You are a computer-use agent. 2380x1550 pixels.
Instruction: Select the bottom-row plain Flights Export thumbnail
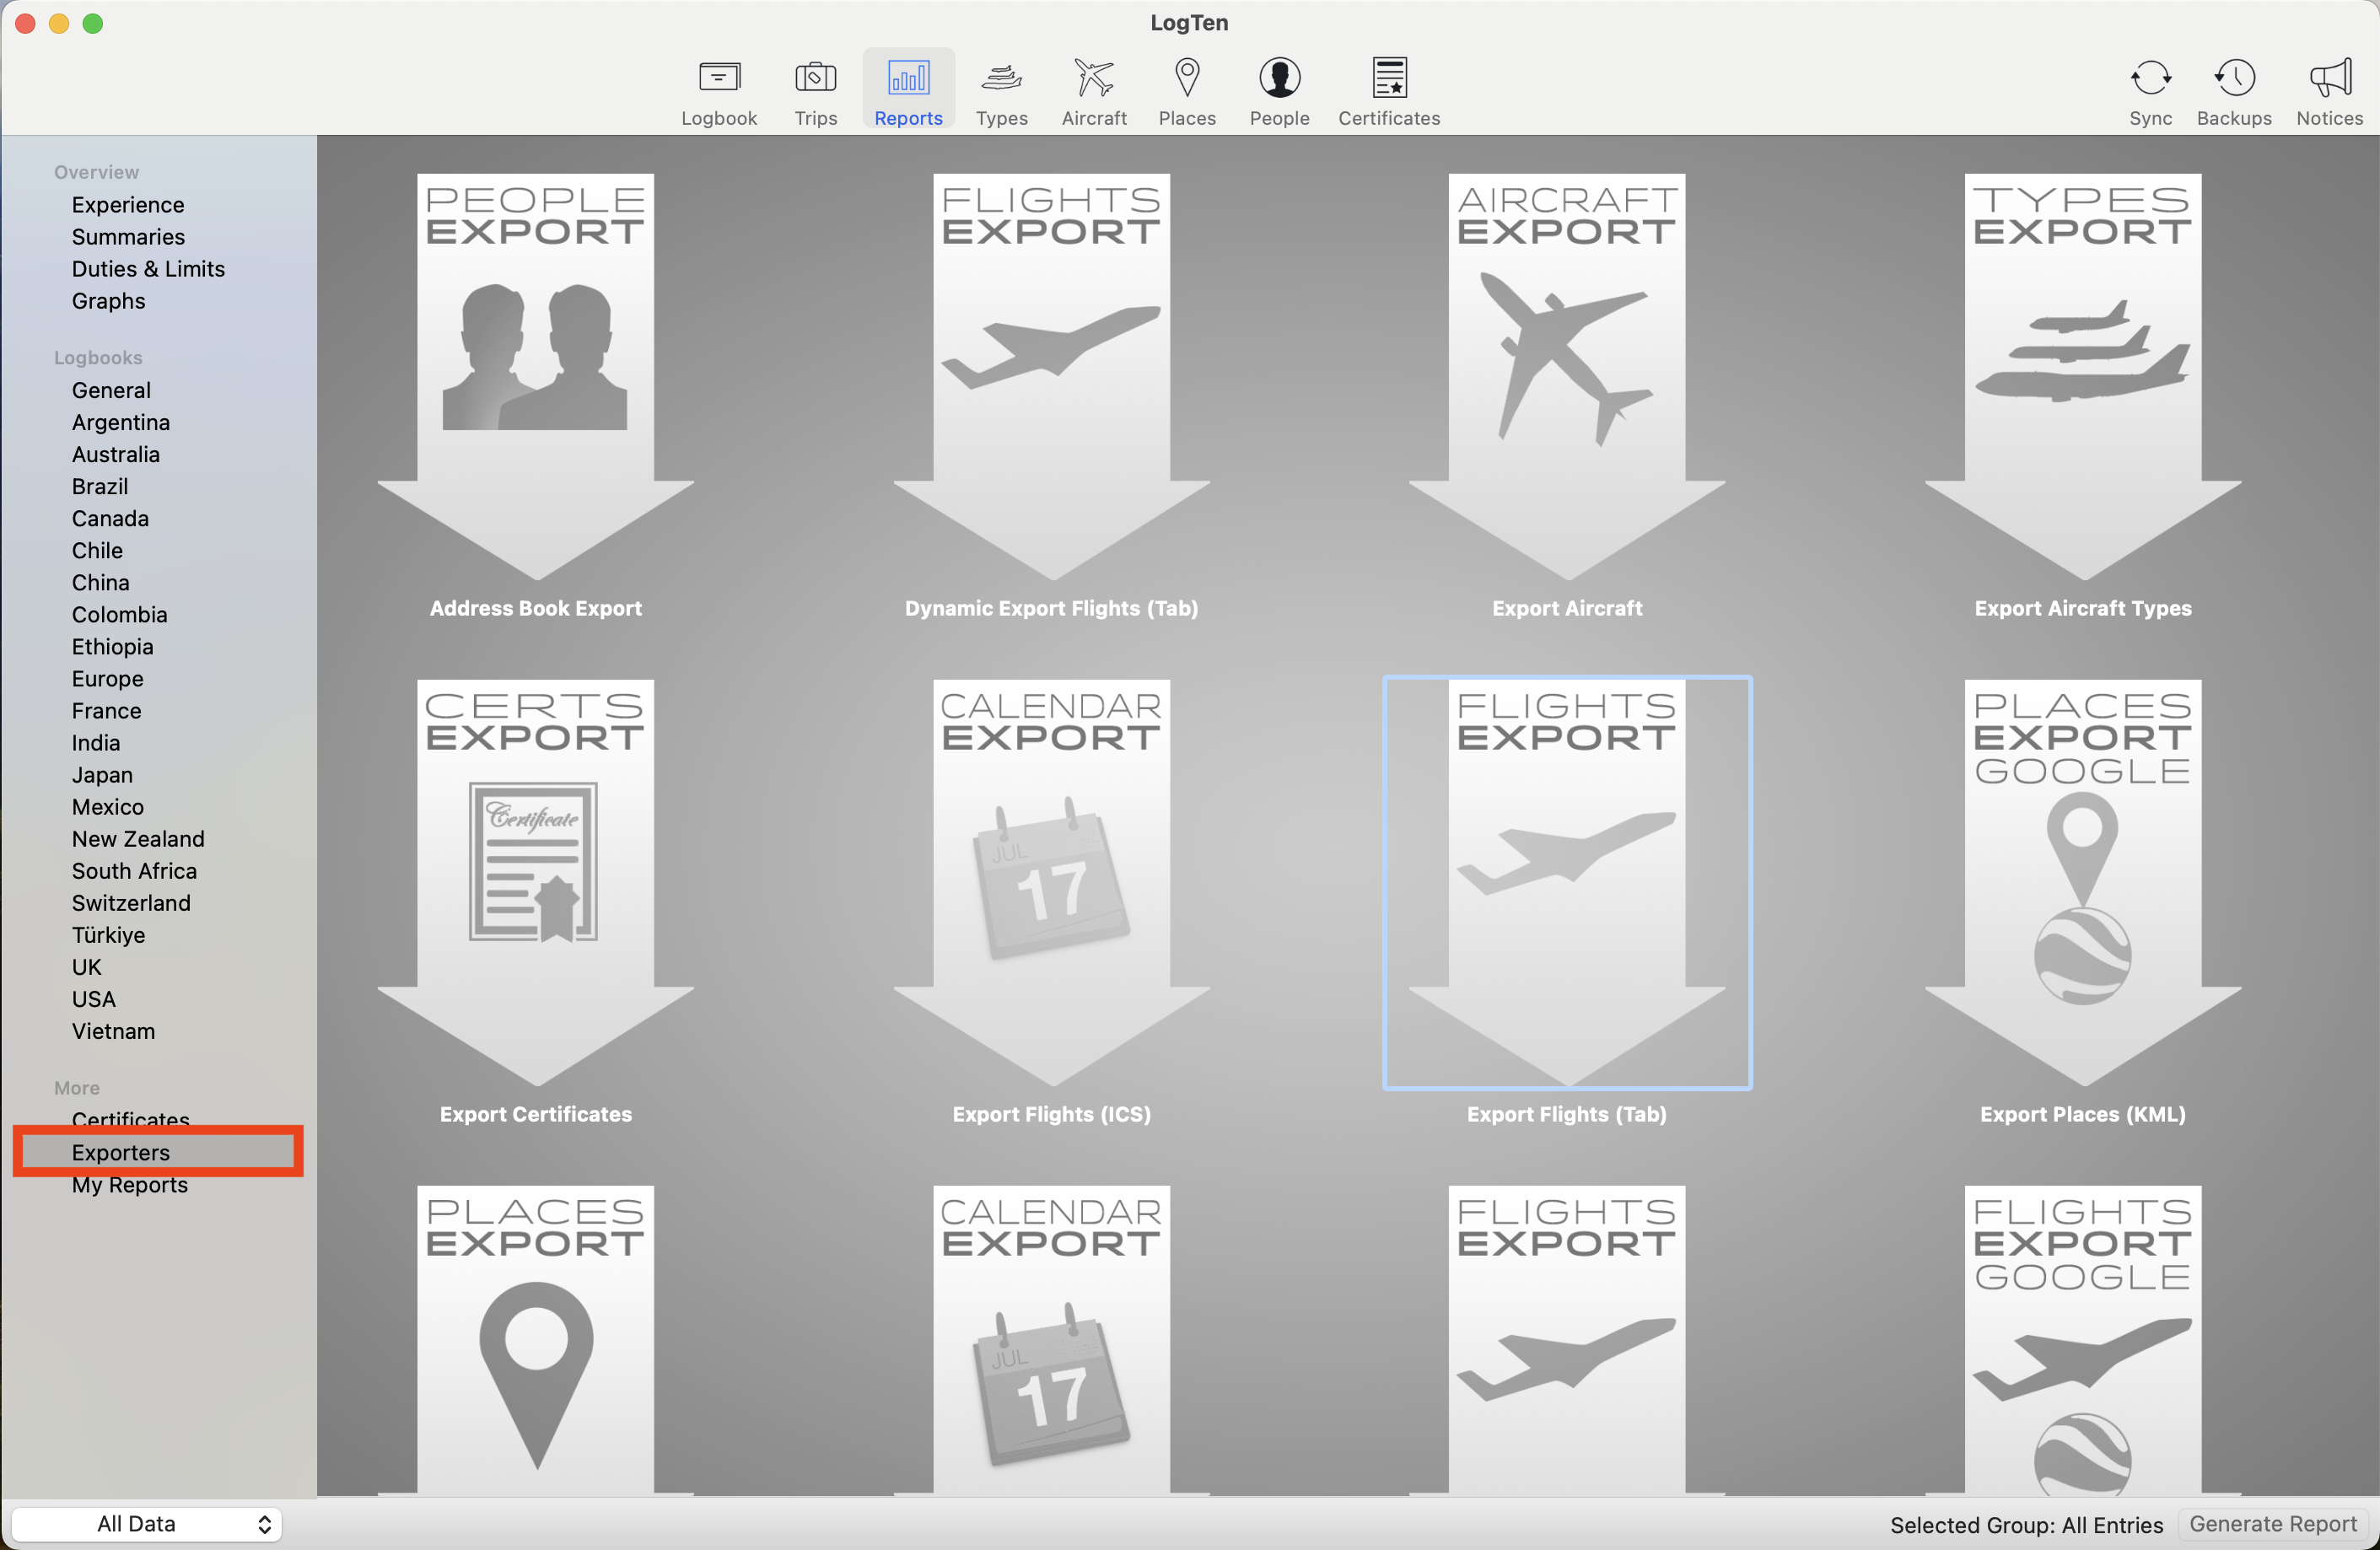pyautogui.click(x=1567, y=1340)
